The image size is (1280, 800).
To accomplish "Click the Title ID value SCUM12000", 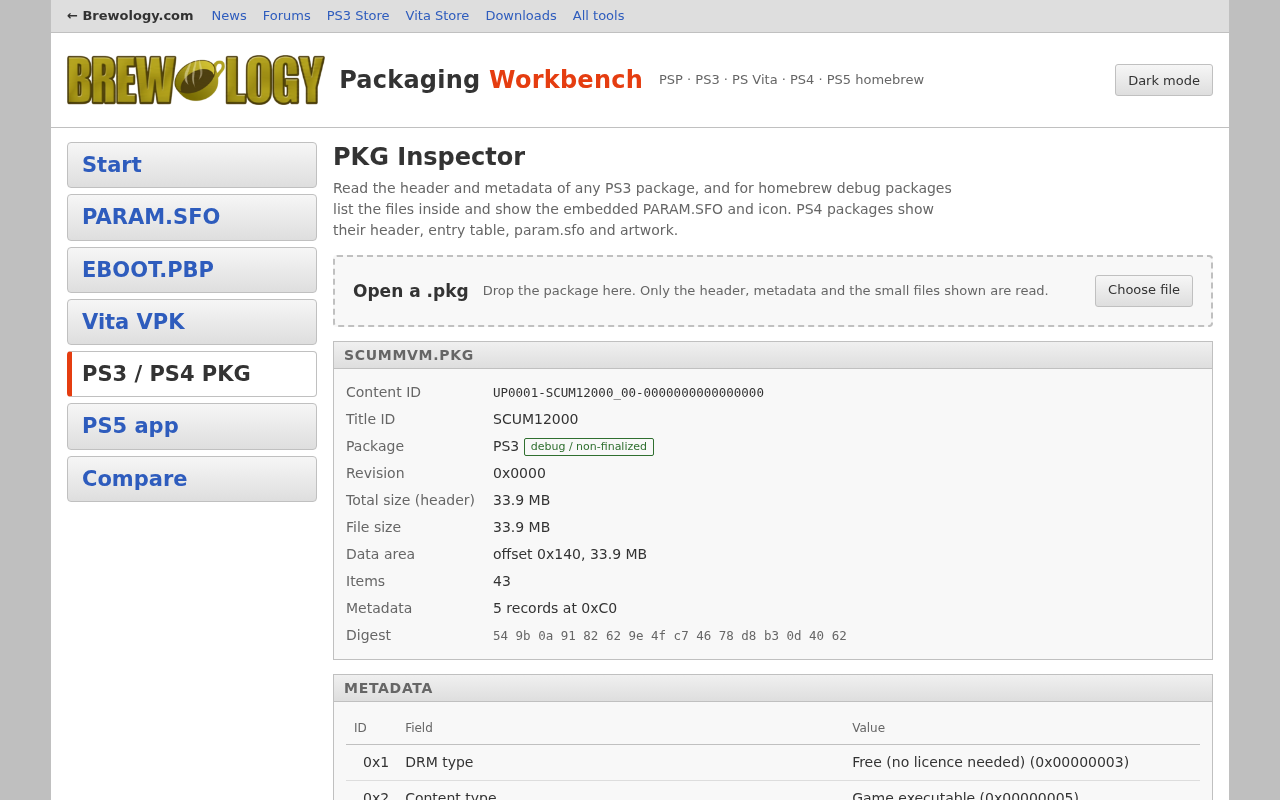I will tap(535, 419).
